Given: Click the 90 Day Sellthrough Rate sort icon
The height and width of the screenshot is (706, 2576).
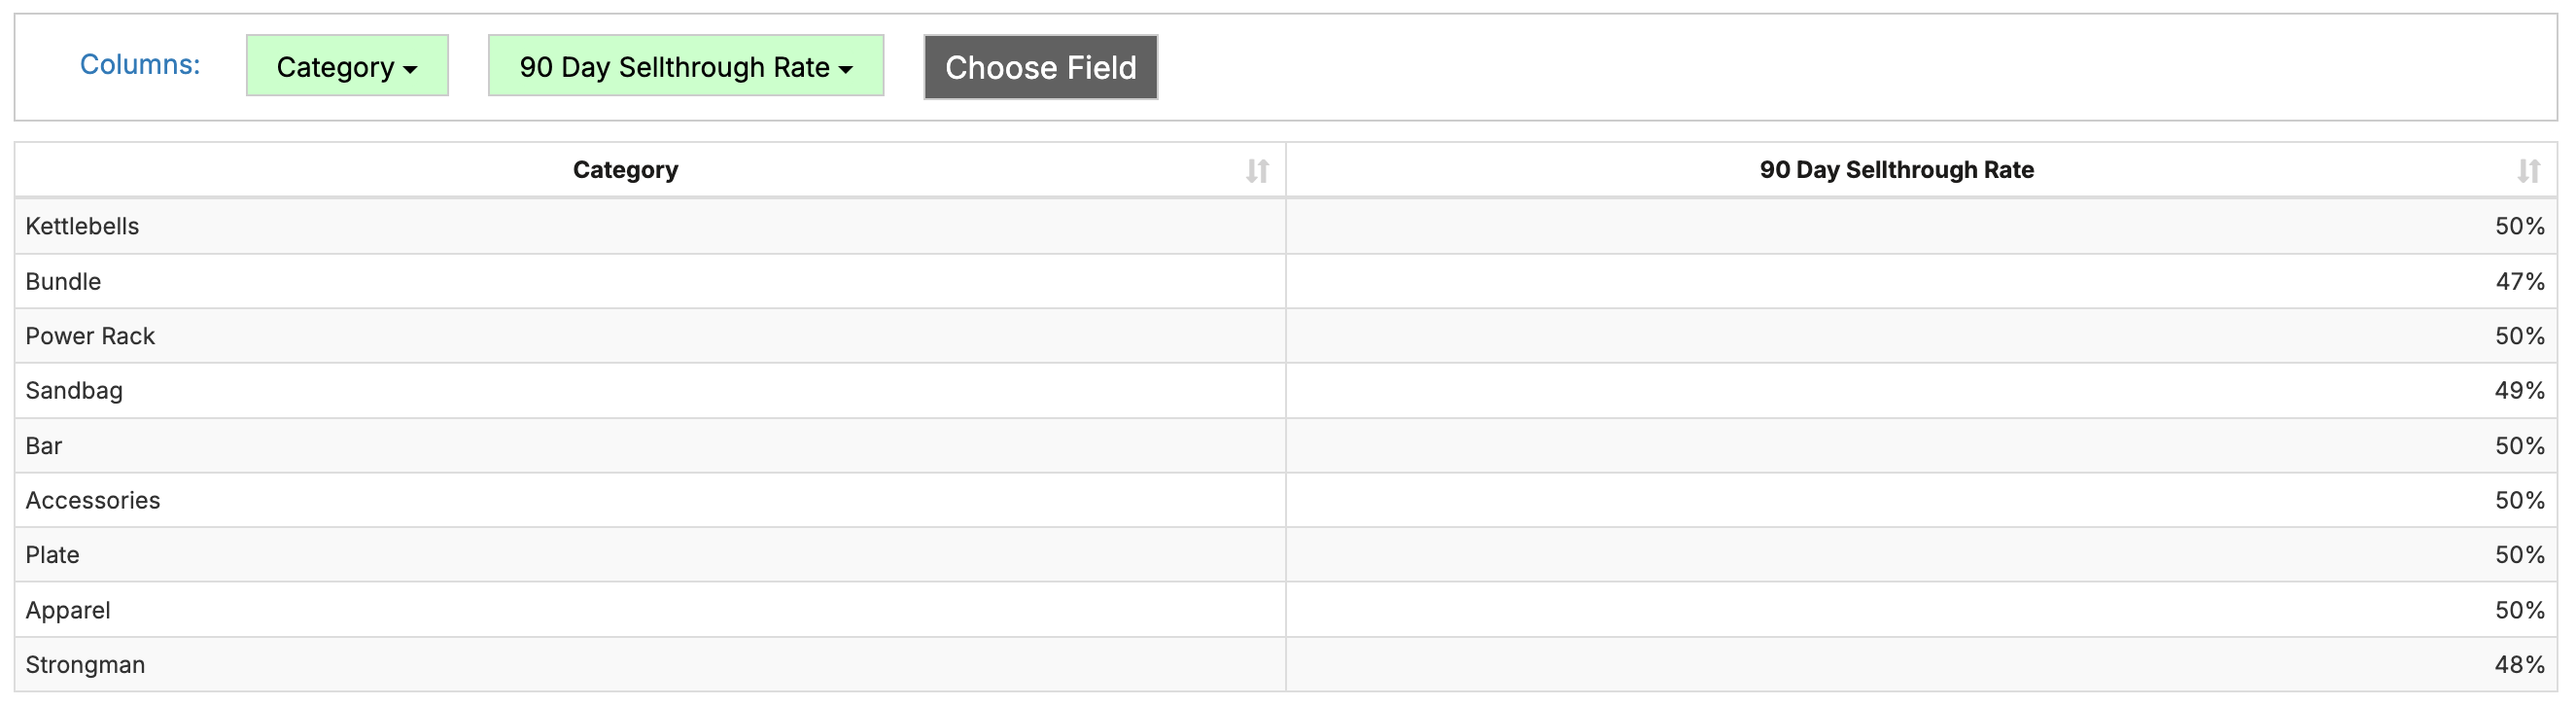Looking at the screenshot, I should pyautogui.click(x=2528, y=171).
